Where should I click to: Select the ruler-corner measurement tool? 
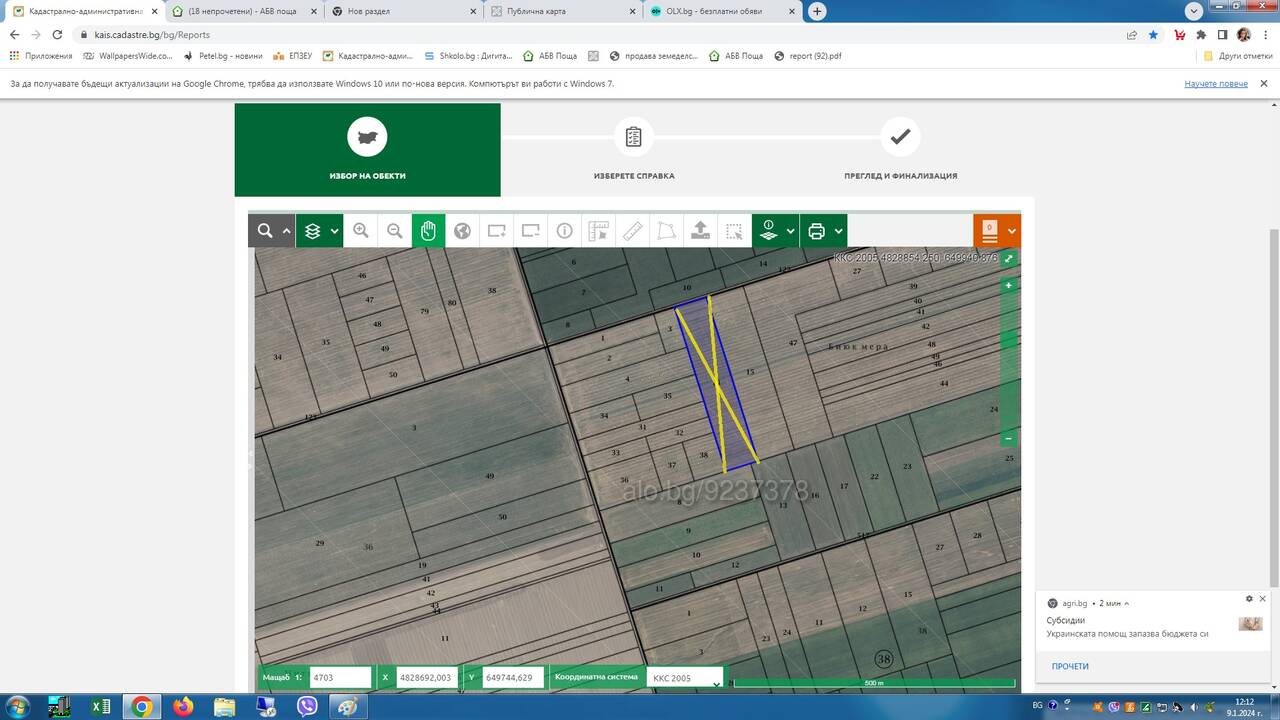(x=599, y=231)
